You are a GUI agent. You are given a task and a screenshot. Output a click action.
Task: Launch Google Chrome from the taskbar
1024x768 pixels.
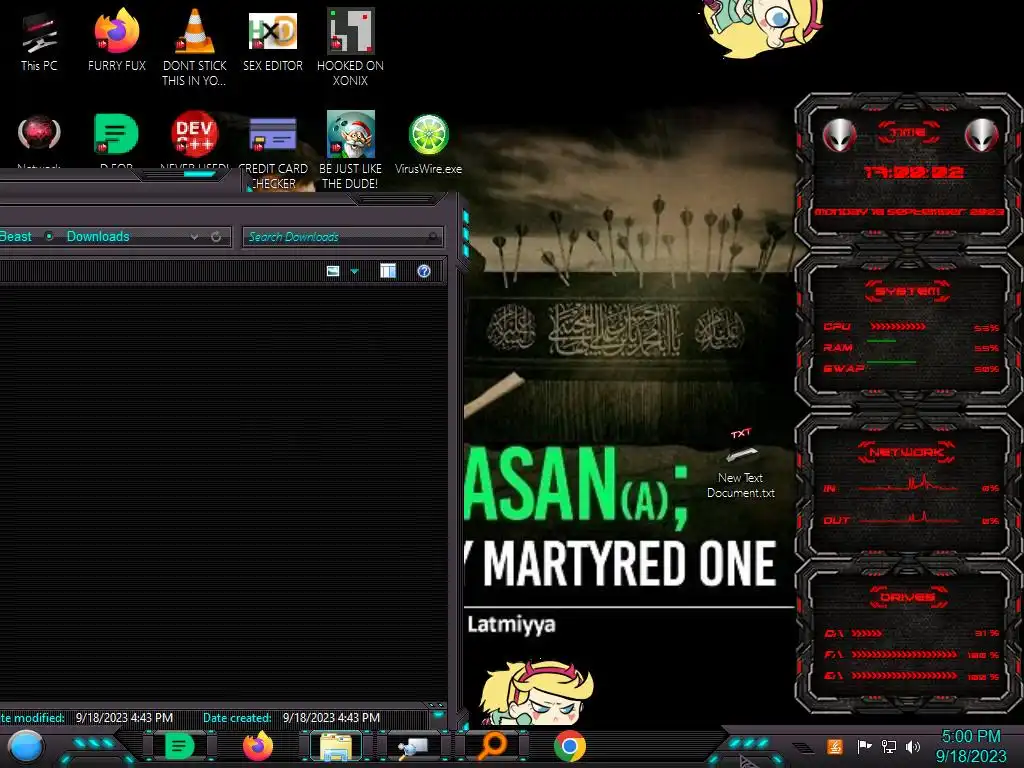(x=570, y=746)
